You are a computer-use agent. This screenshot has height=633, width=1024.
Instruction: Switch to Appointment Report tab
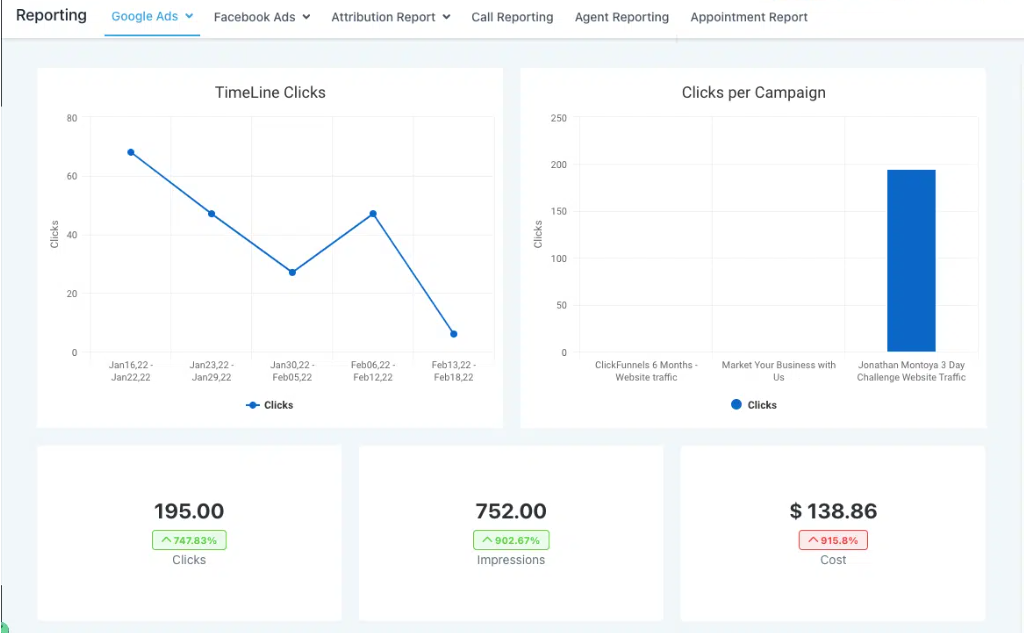pos(748,17)
